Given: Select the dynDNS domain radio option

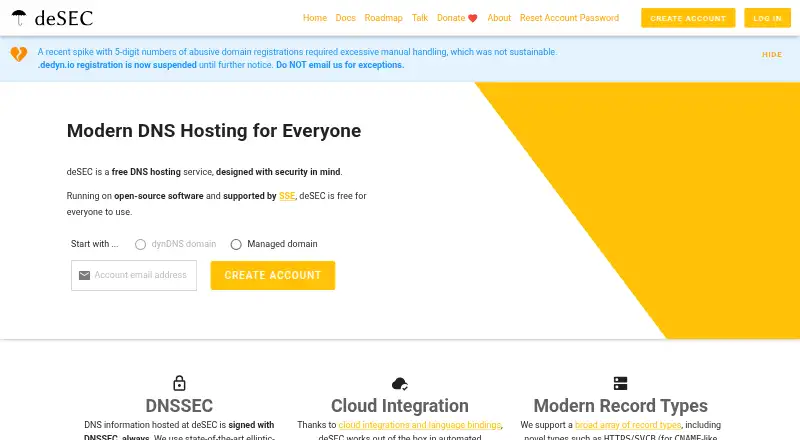Looking at the screenshot, I should (140, 245).
